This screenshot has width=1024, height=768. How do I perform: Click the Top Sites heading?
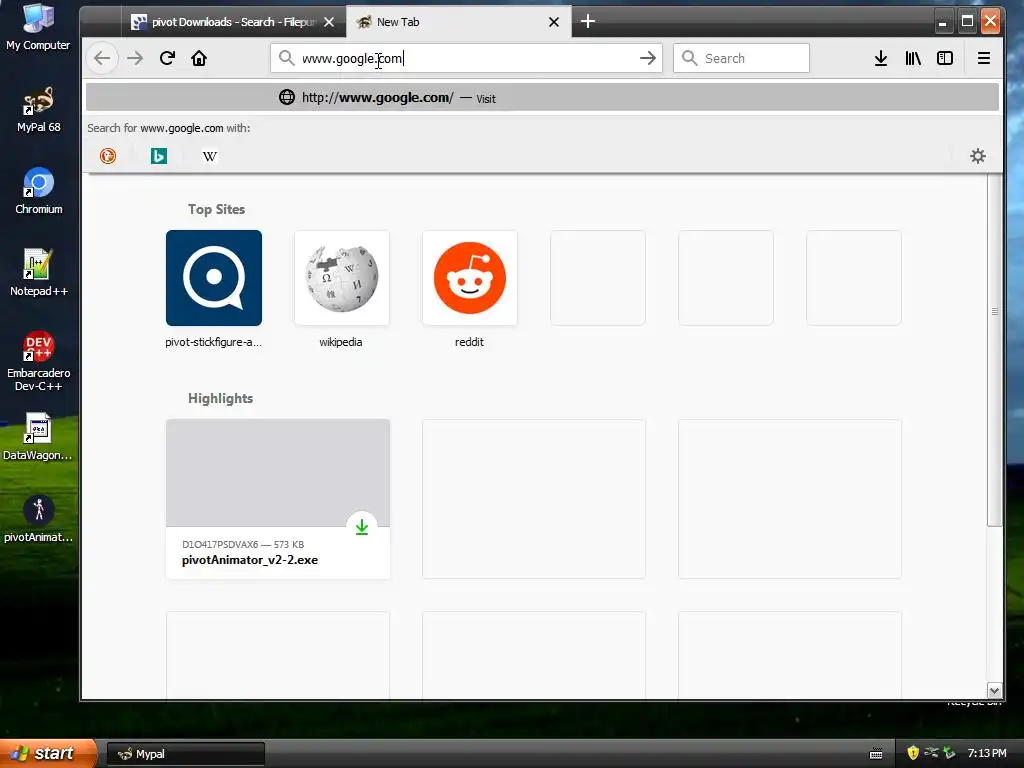(216, 210)
